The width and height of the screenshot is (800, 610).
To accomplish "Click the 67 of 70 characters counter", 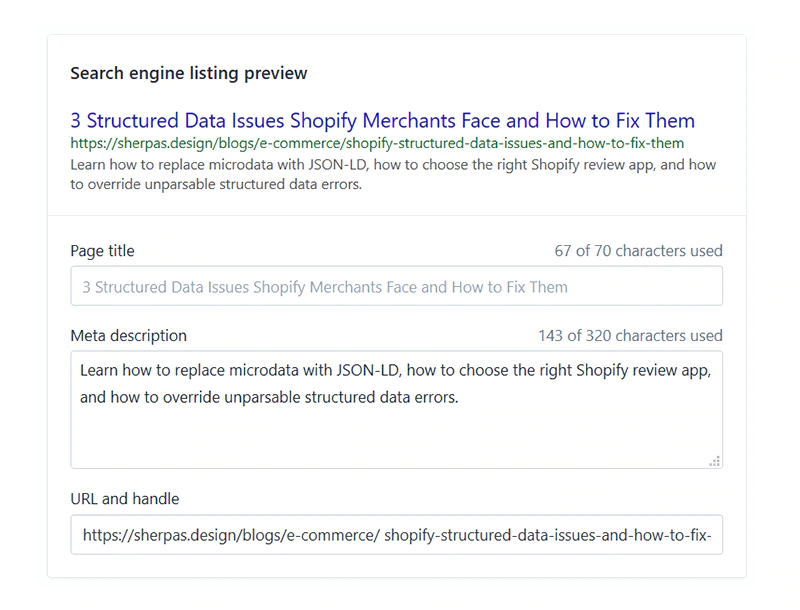I will [x=638, y=251].
